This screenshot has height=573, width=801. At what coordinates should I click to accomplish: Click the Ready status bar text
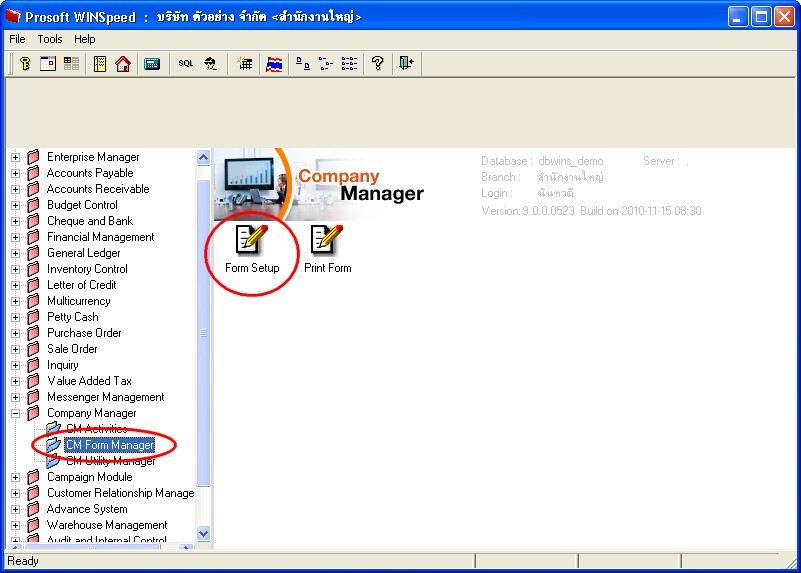tap(22, 561)
